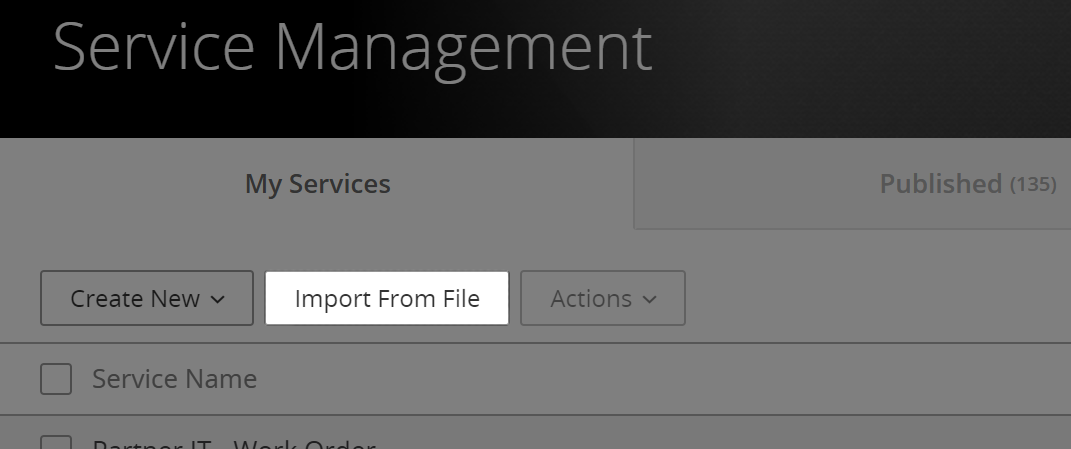Click the "File" word on Import button

(461, 299)
